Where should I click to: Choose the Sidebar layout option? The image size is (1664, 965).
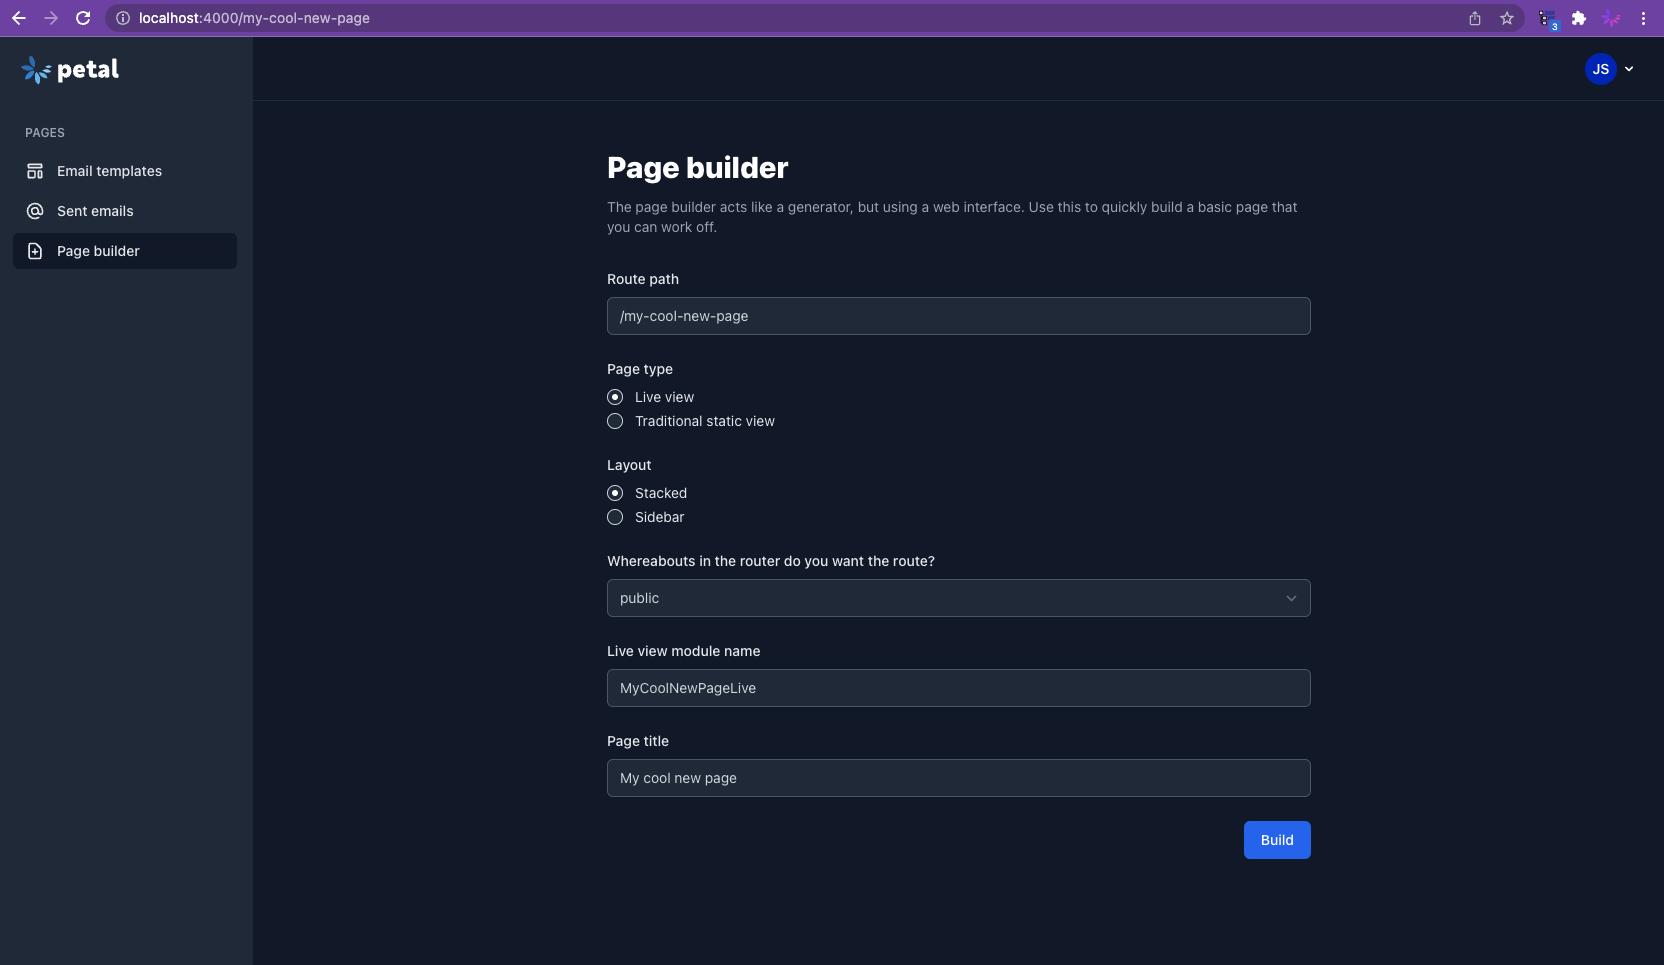click(615, 517)
